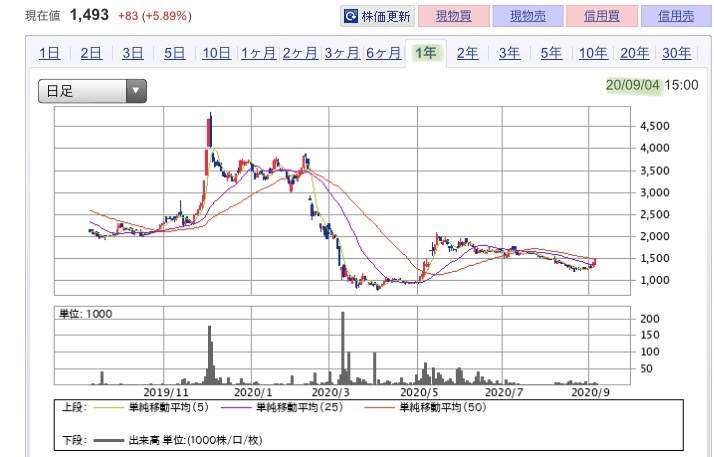714x457 pixels.
Task: Click the 100 volume axis label
Action: pyautogui.click(x=650, y=352)
